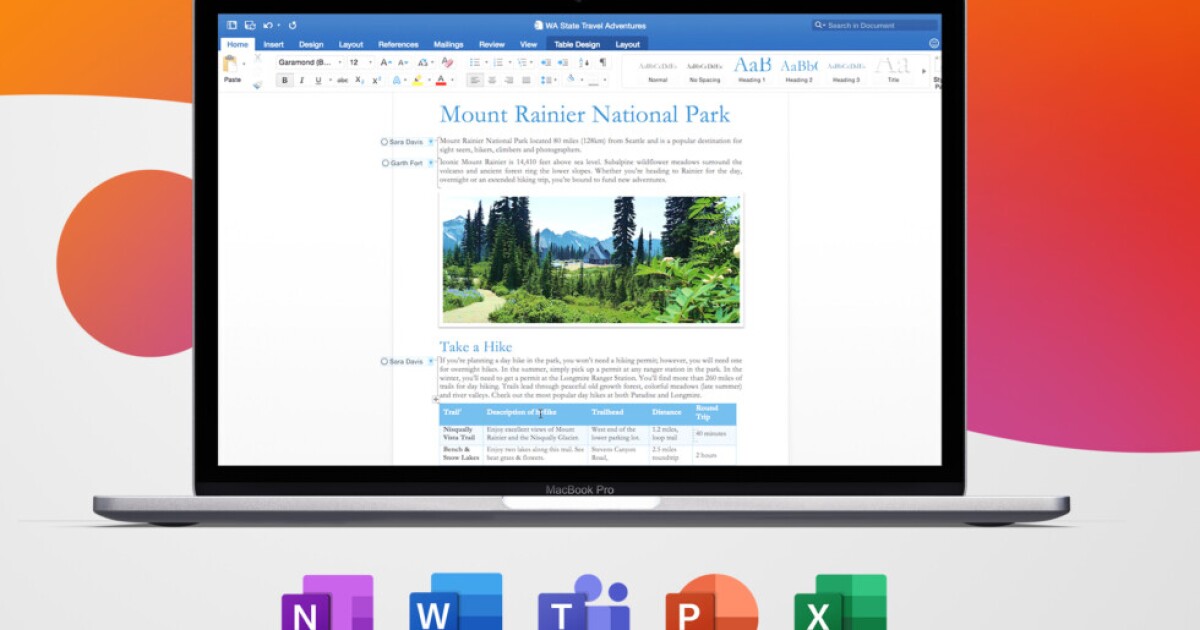Expand the Bullets dropdown arrow
Viewport: 1200px width, 630px height.
[486, 62]
